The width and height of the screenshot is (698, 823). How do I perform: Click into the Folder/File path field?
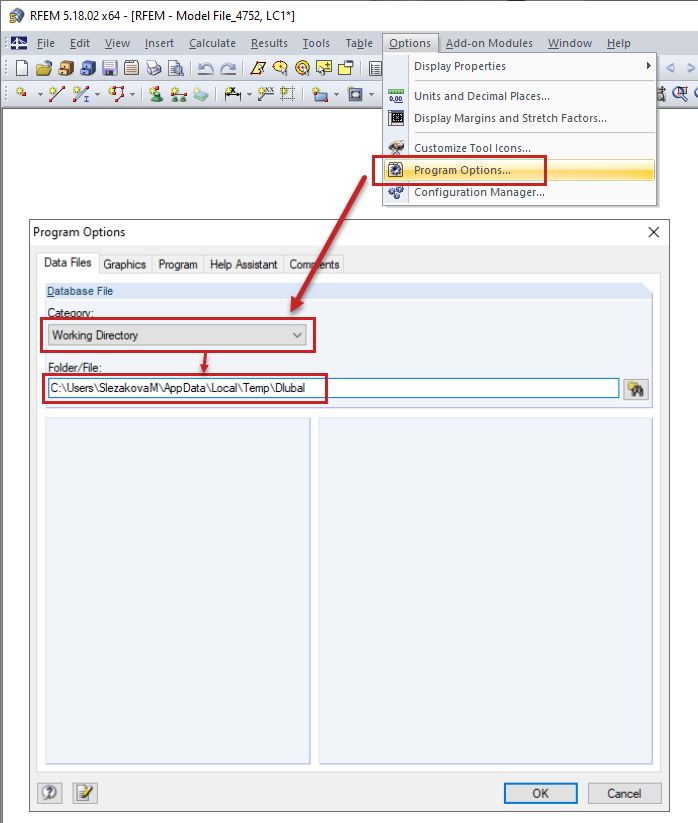(x=333, y=388)
